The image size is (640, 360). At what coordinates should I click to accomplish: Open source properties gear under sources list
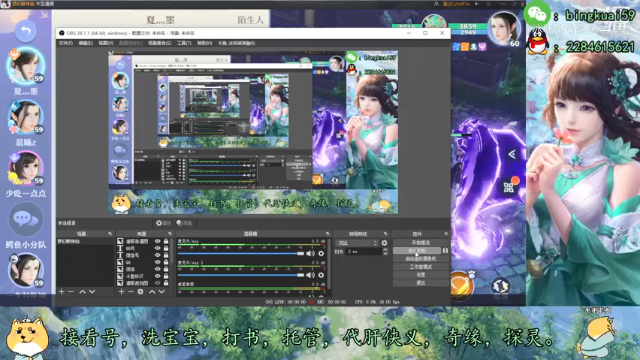[x=140, y=292]
